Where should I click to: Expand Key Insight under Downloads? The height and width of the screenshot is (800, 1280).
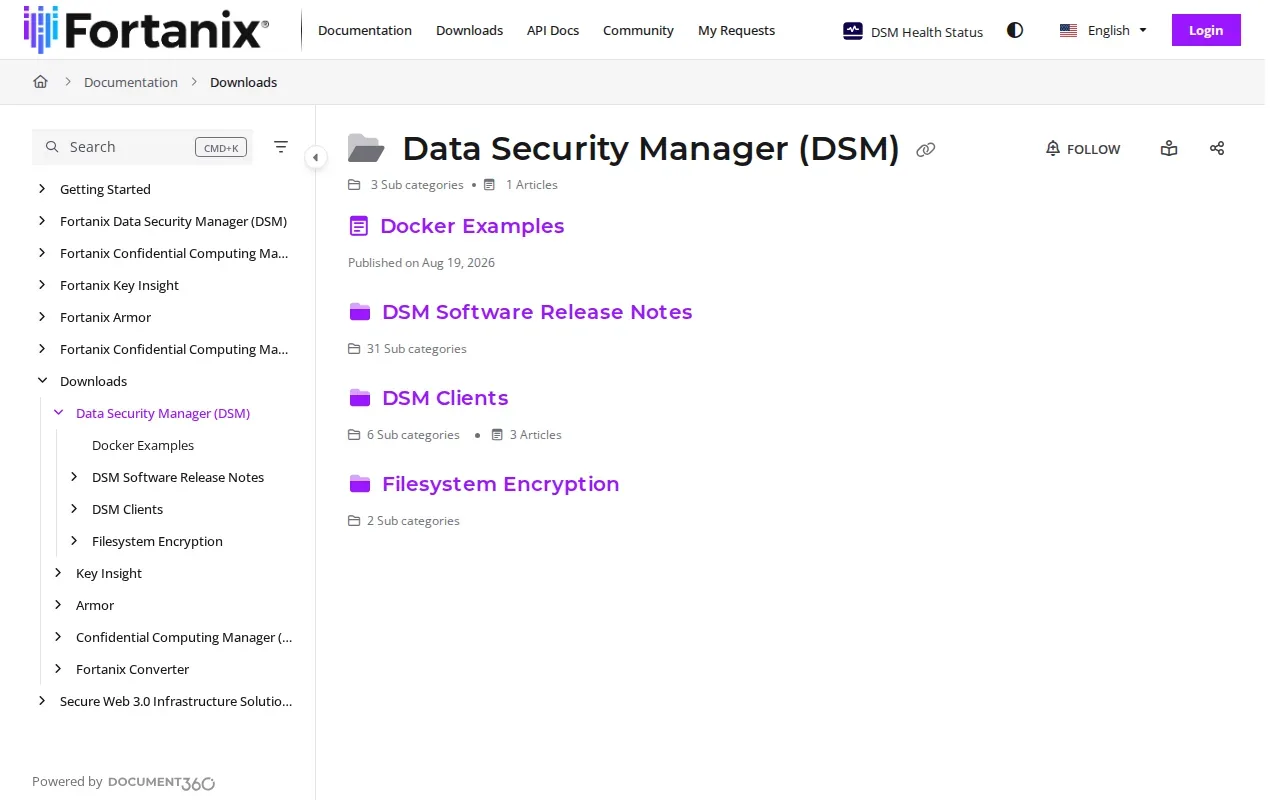pos(58,573)
